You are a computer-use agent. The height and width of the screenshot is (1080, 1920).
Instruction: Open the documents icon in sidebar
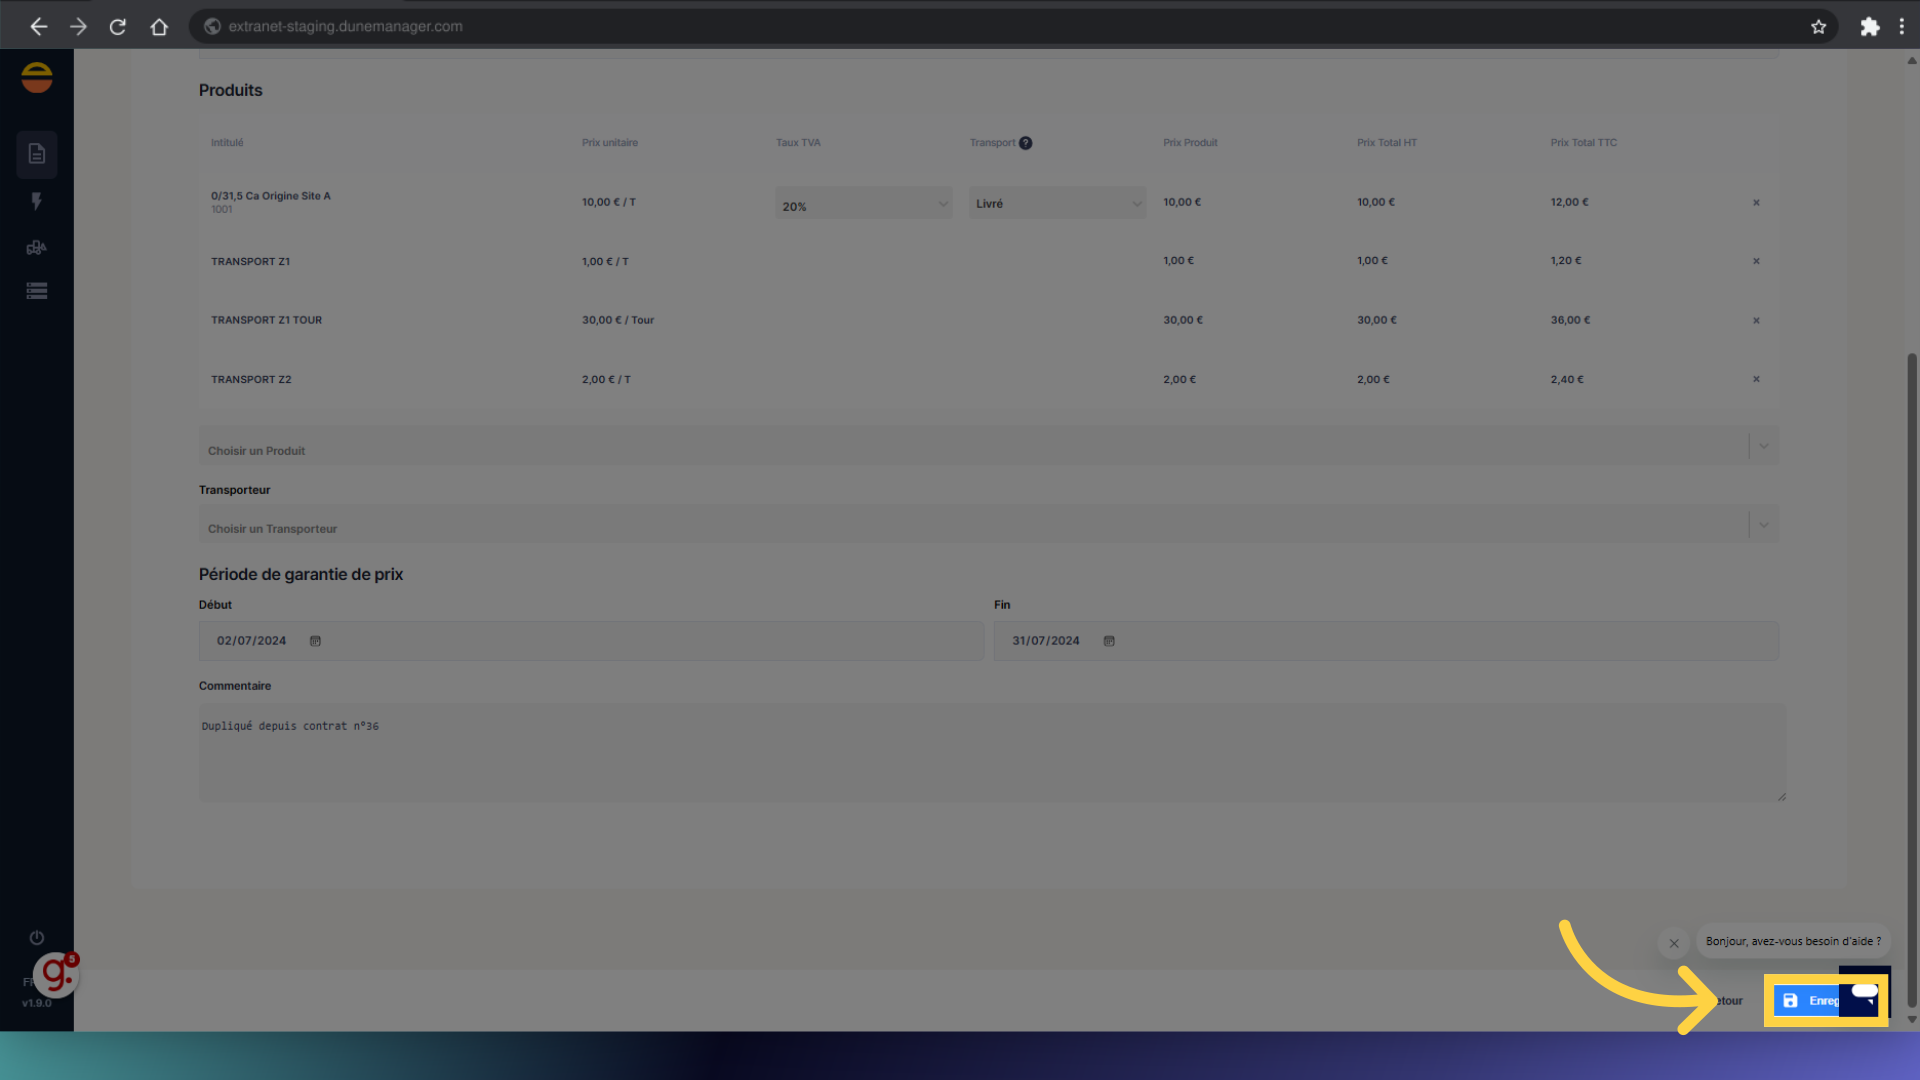click(x=37, y=154)
